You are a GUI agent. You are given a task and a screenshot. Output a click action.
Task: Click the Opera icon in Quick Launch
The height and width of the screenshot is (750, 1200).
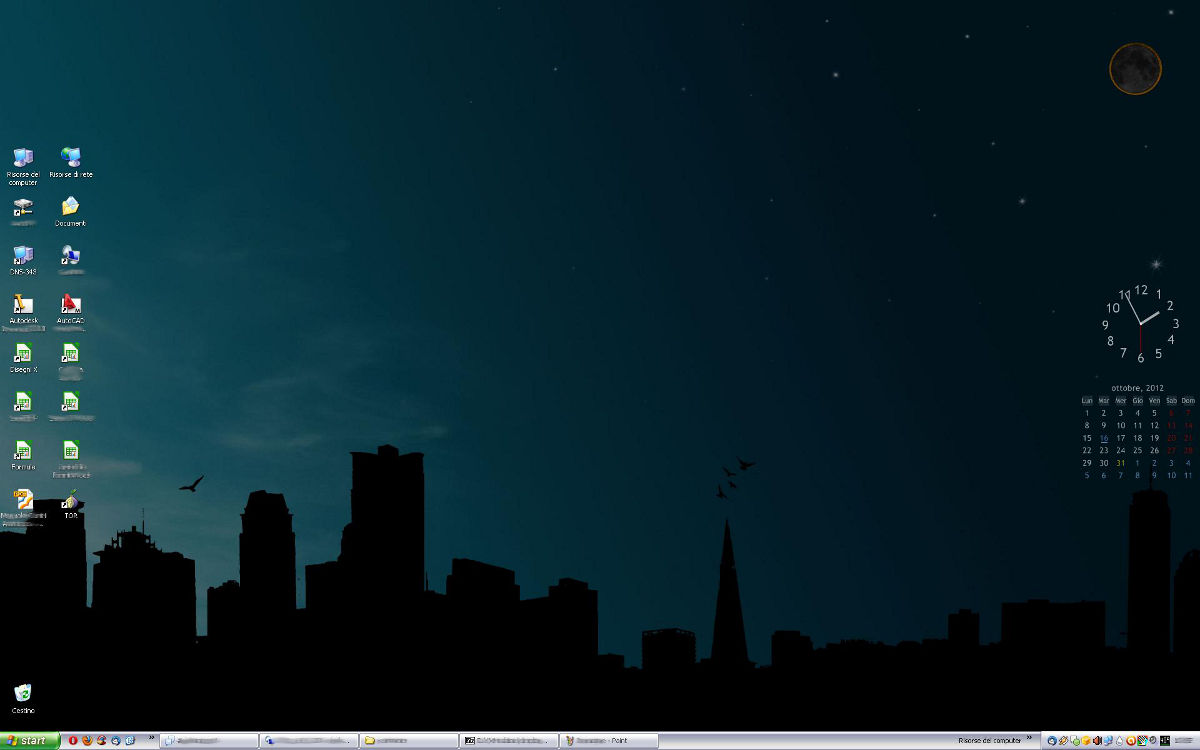(73, 741)
